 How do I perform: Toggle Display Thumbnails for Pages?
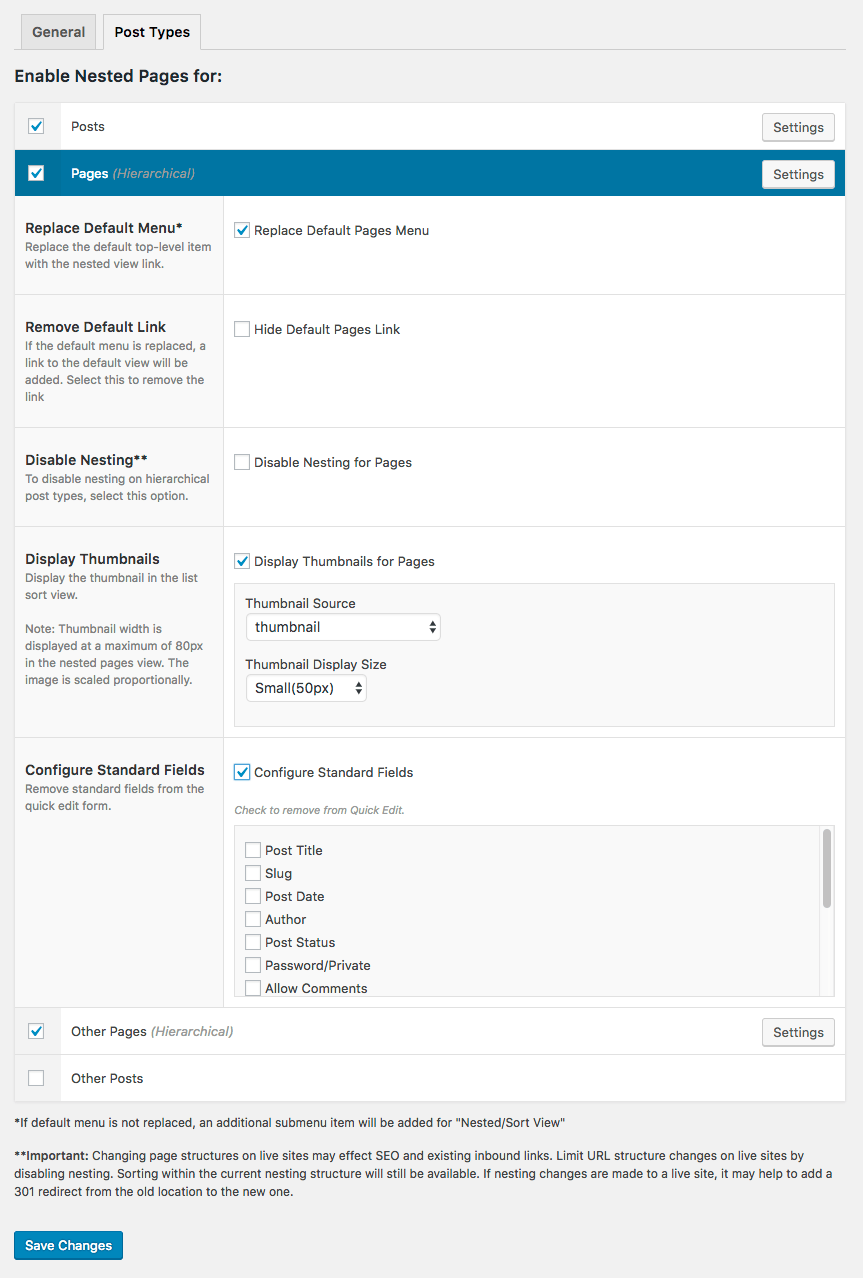tap(242, 561)
